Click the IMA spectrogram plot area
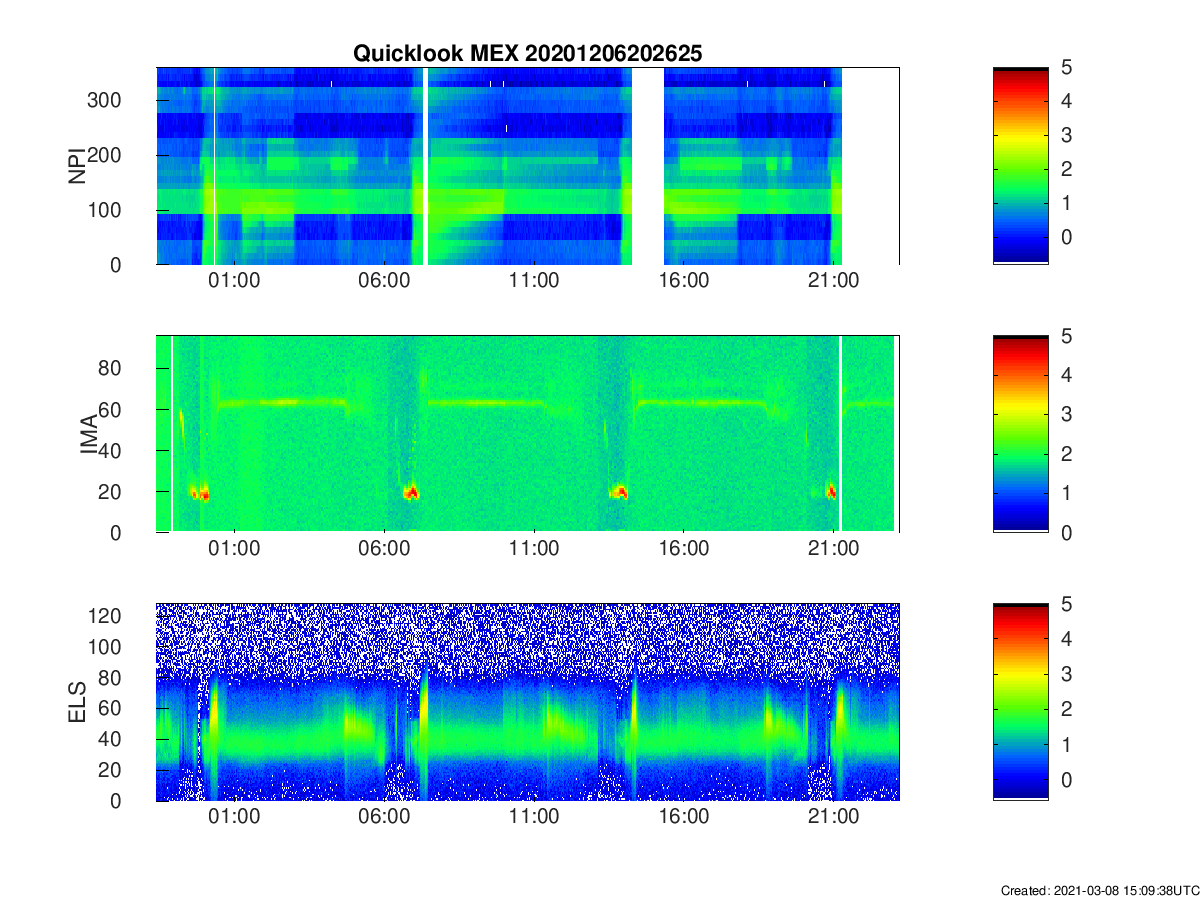1200x900 pixels. [x=527, y=434]
